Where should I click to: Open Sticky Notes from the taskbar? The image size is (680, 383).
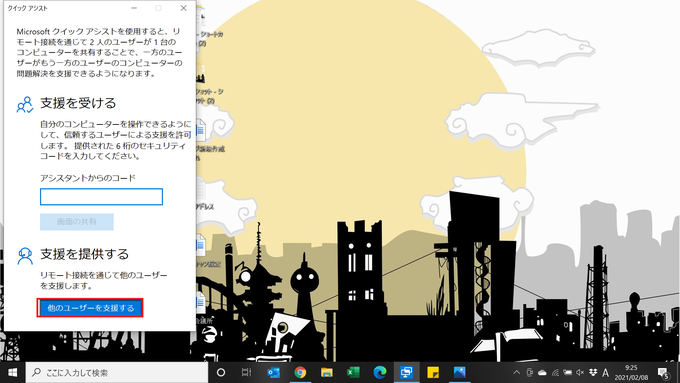(433, 372)
